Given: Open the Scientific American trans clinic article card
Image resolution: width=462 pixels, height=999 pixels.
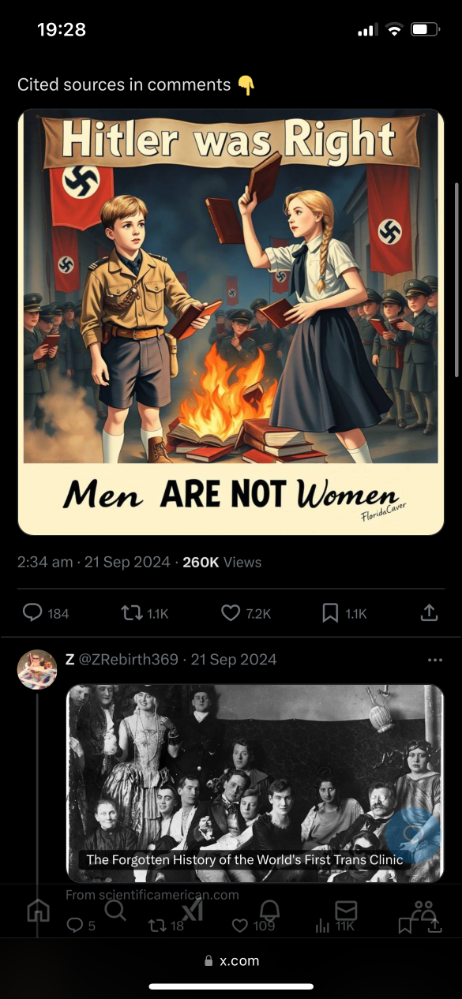Looking at the screenshot, I should coord(254,784).
